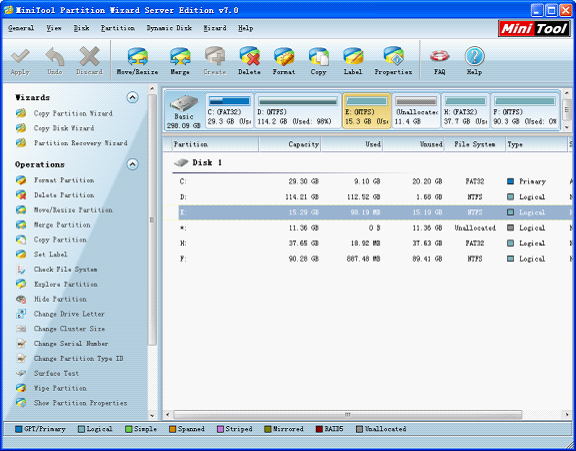Sort by the Used column header
Viewport: 576px width, 451px height.
pyautogui.click(x=352, y=144)
